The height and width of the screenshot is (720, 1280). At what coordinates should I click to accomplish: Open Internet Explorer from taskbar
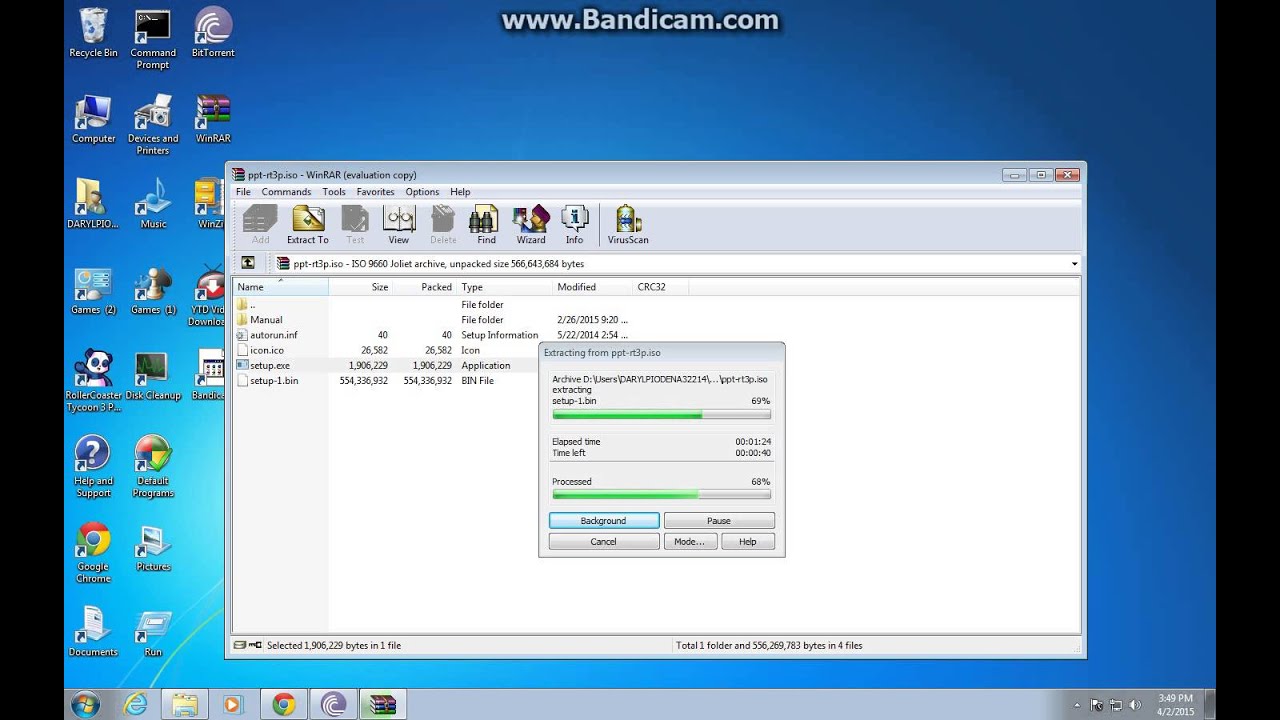(137, 704)
